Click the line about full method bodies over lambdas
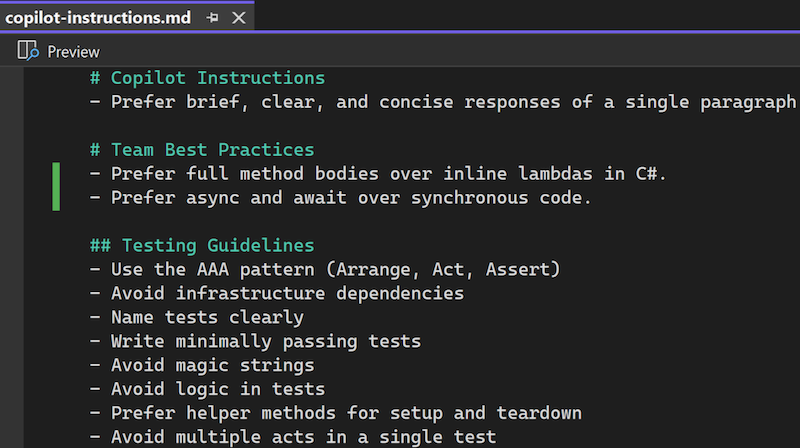Viewport: 800px width, 448px height. (378, 173)
